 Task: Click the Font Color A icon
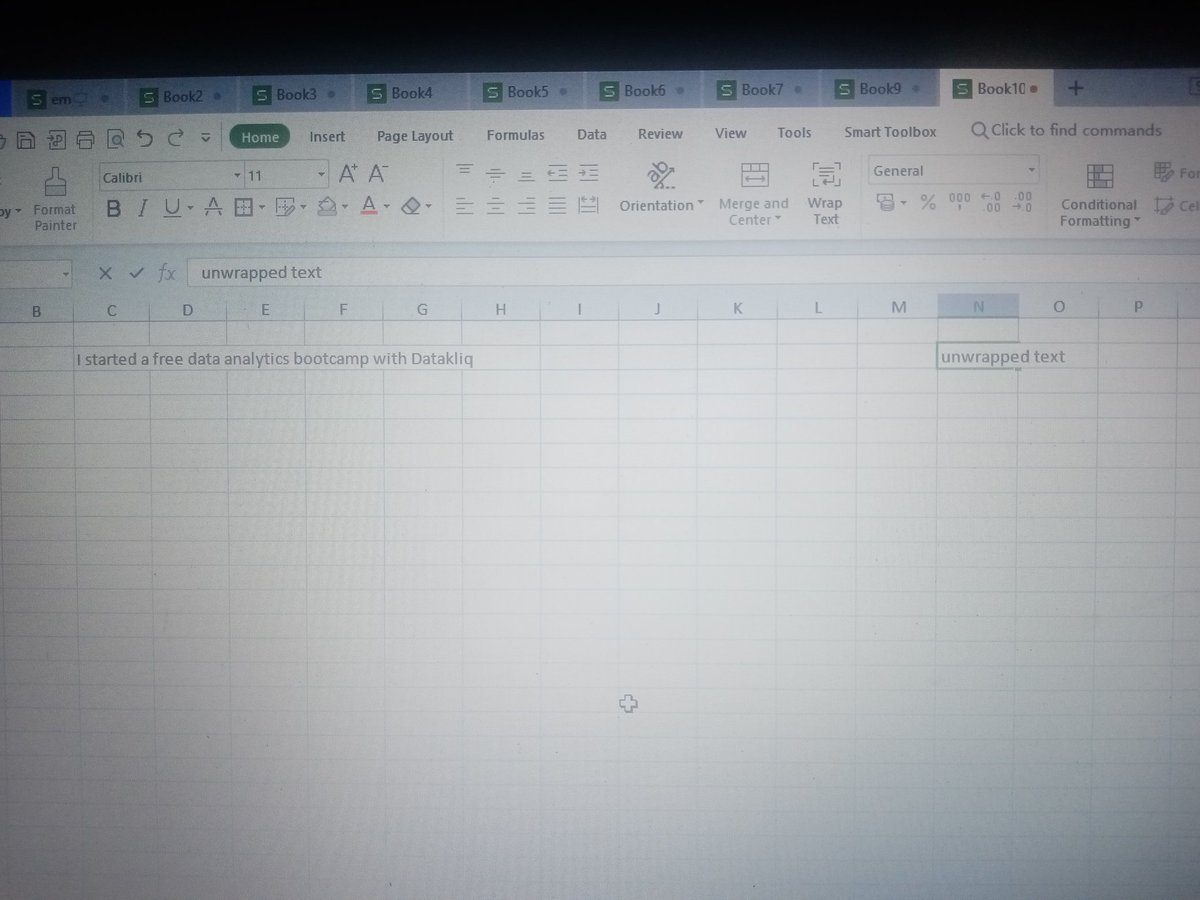pyautogui.click(x=369, y=206)
